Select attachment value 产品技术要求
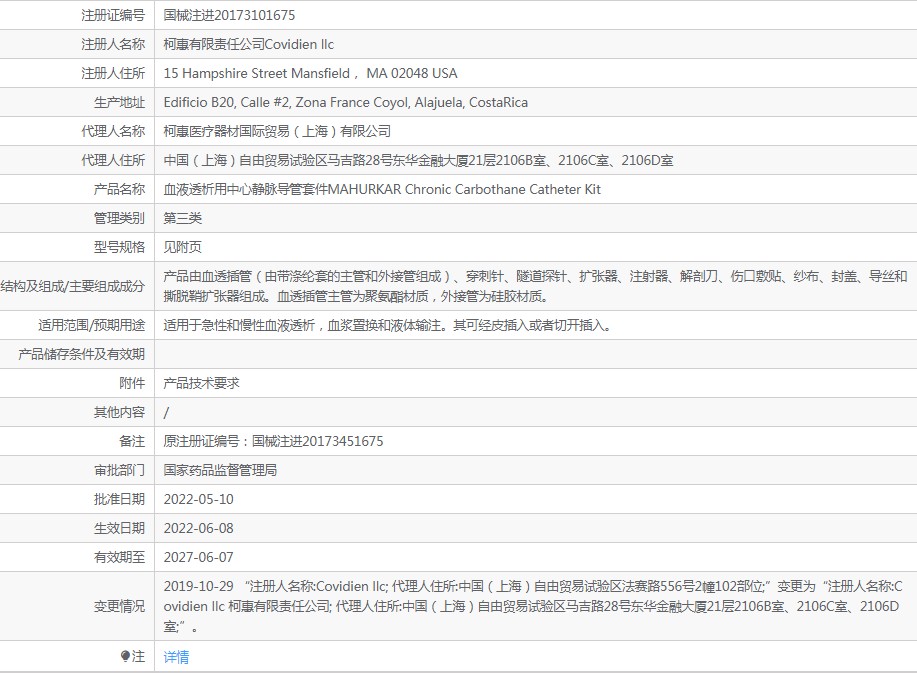Screen dimensions: 917x673 (x=201, y=384)
